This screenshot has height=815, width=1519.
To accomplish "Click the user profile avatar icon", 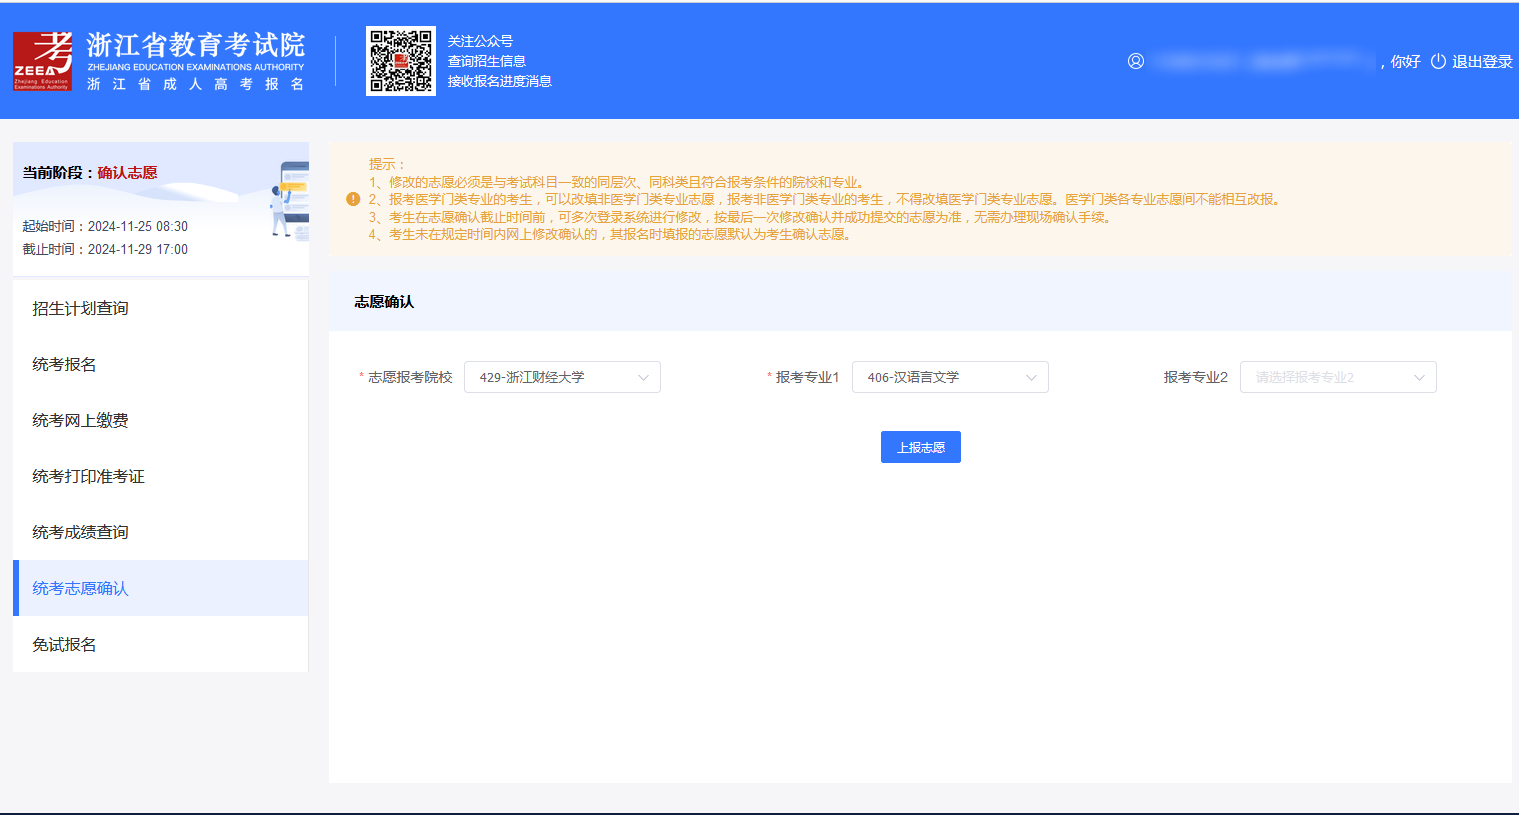I will coord(1136,61).
